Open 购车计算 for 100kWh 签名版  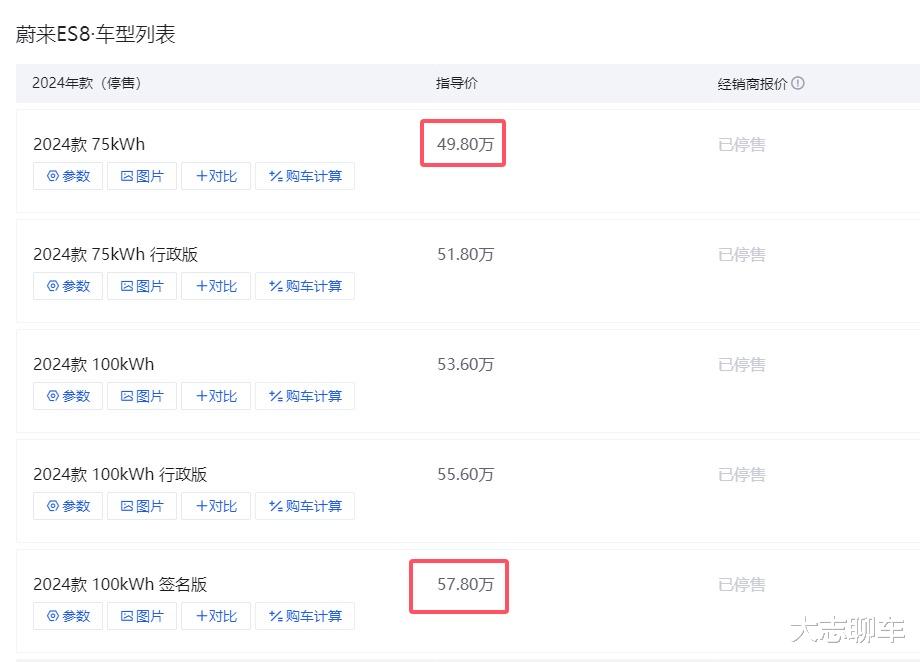pyautogui.click(x=305, y=616)
